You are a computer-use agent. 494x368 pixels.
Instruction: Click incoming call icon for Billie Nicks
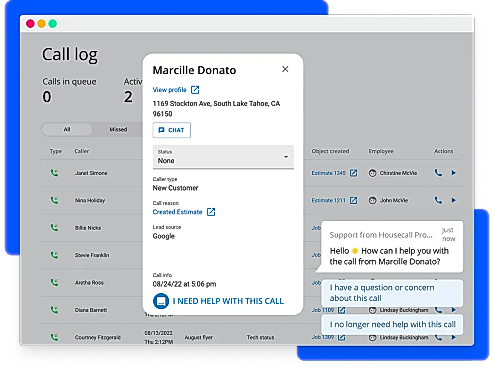point(54,227)
